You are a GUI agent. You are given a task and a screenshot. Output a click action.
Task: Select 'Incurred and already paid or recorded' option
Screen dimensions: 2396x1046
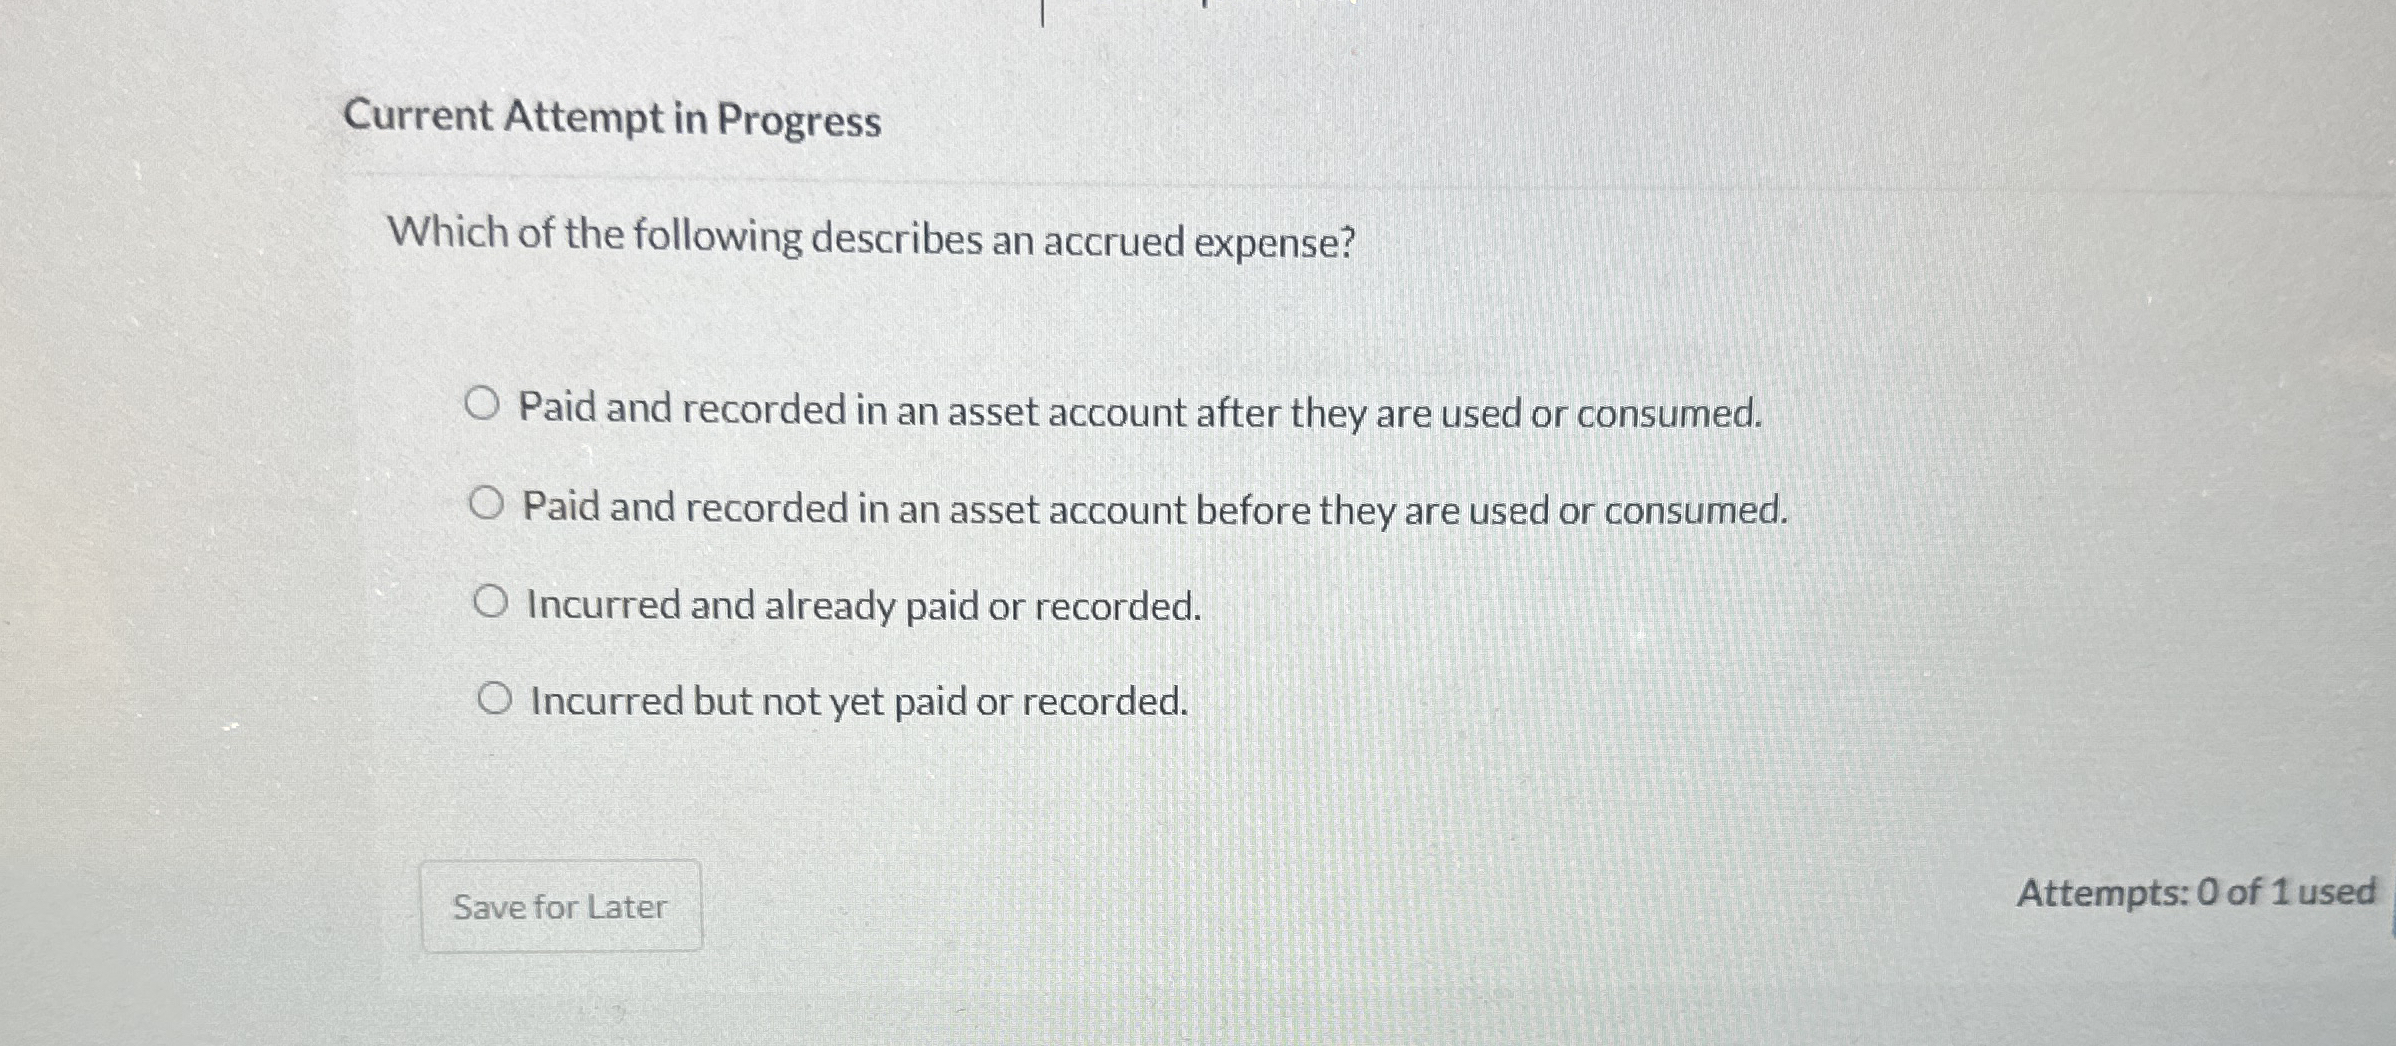click(x=494, y=603)
